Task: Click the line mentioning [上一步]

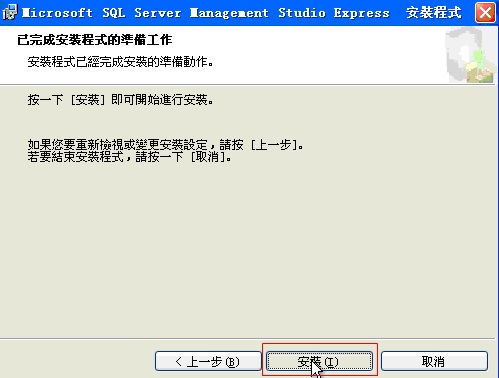Action: pos(166,145)
